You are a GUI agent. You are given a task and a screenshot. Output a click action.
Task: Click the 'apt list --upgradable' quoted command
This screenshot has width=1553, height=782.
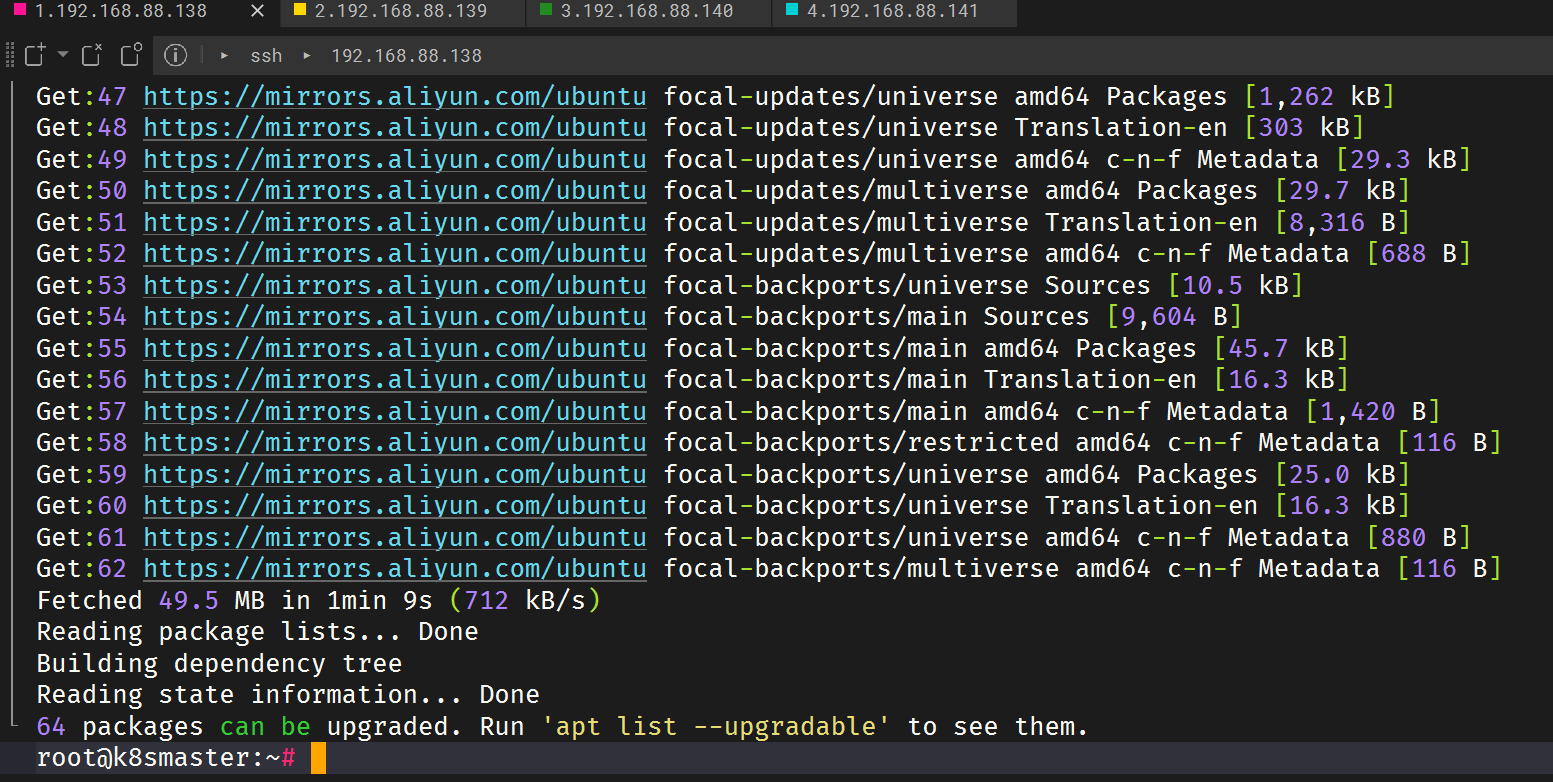[716, 727]
